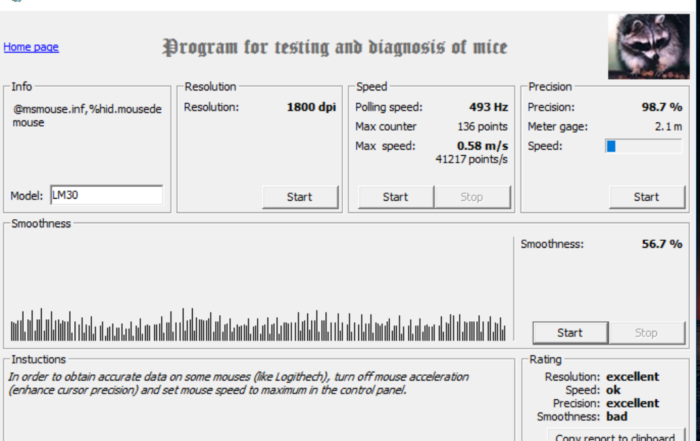The height and width of the screenshot is (441, 700).
Task: Start the Precision test
Action: pos(646,197)
